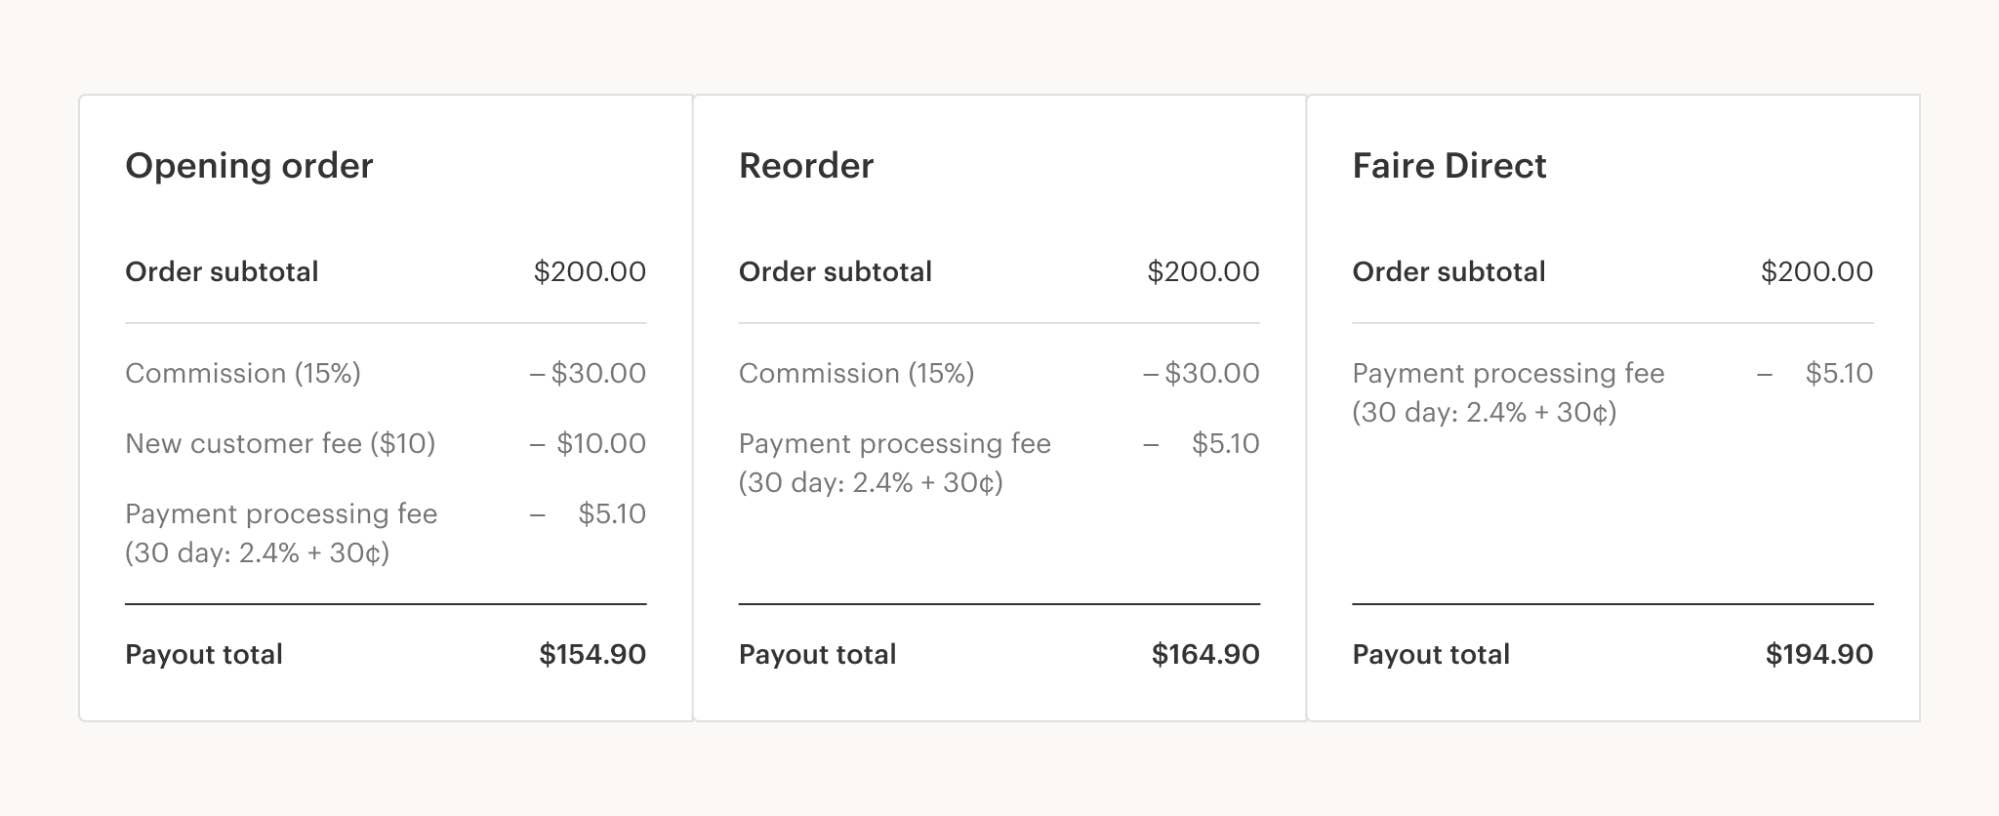1999x816 pixels.
Task: Select the $30.00 commission amount in Reorder
Action: 1211,374
